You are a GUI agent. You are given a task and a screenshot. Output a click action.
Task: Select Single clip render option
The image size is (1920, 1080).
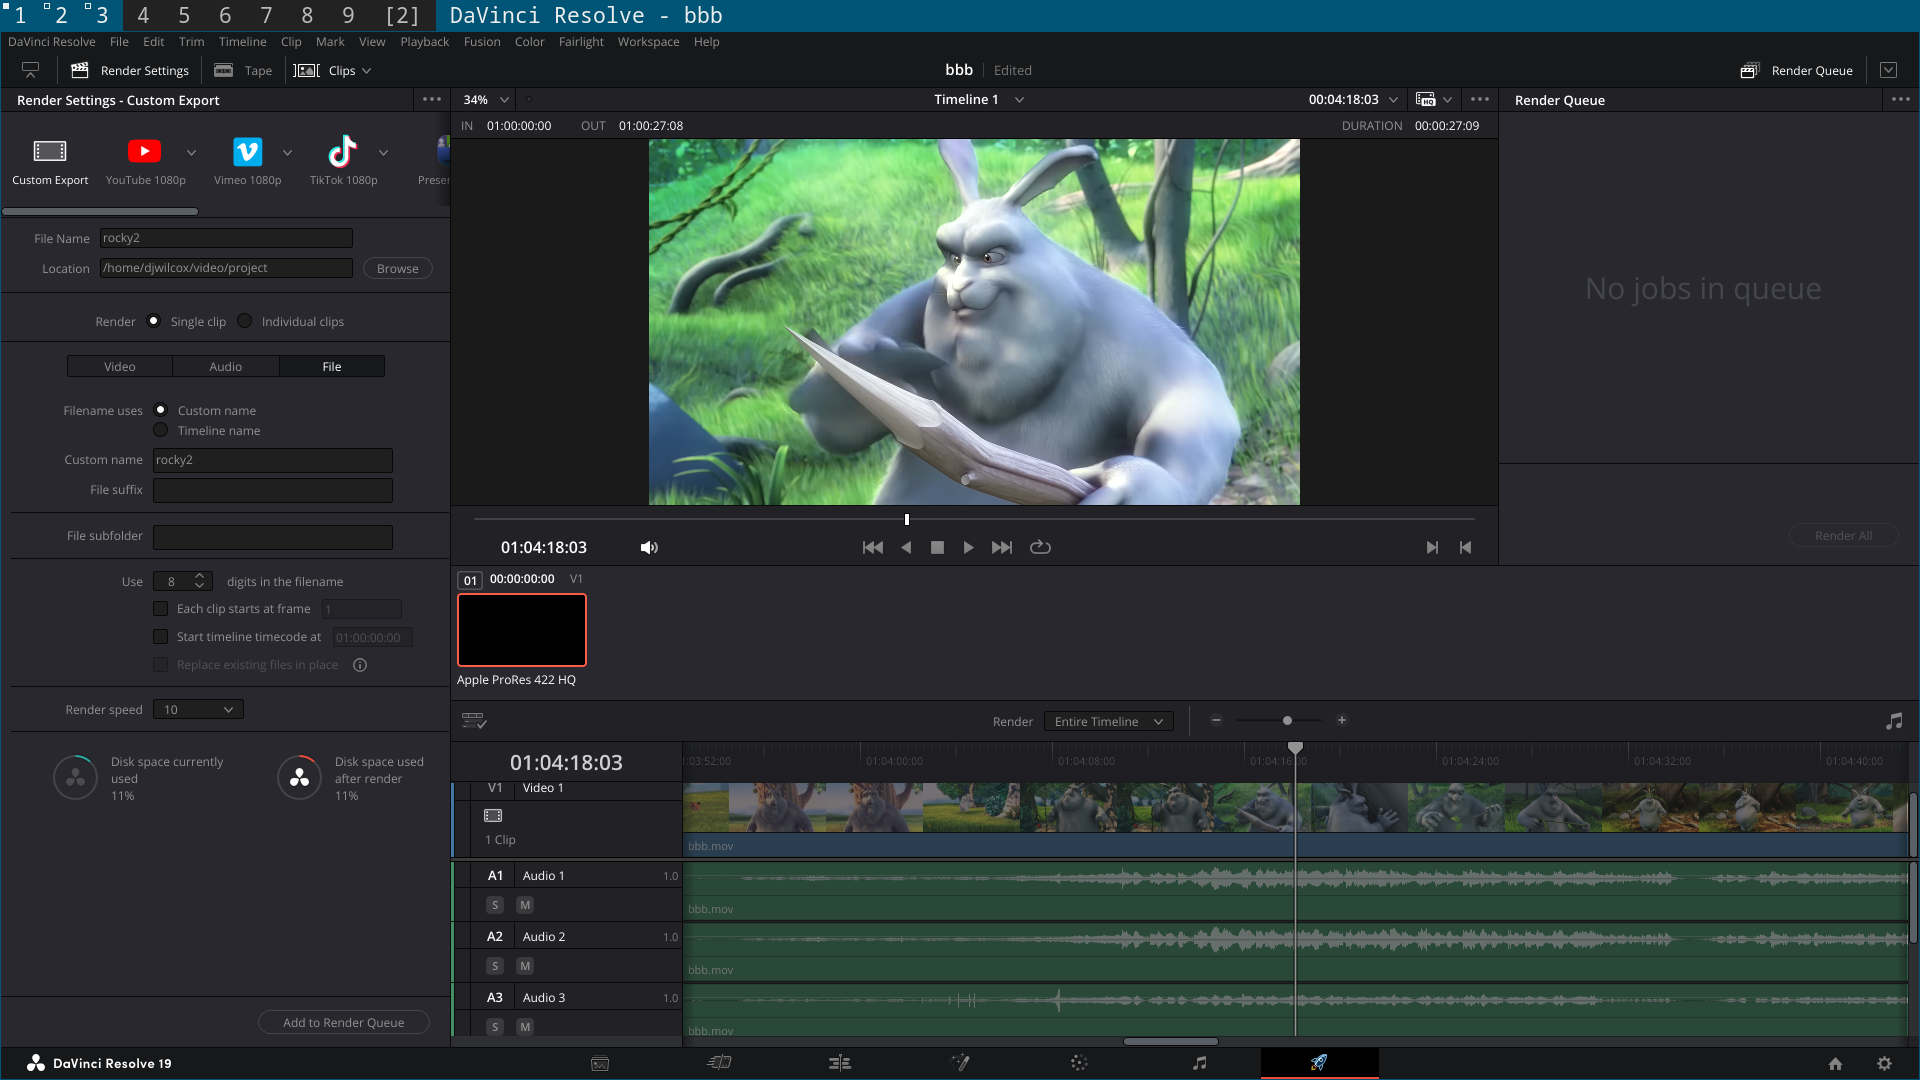click(153, 321)
